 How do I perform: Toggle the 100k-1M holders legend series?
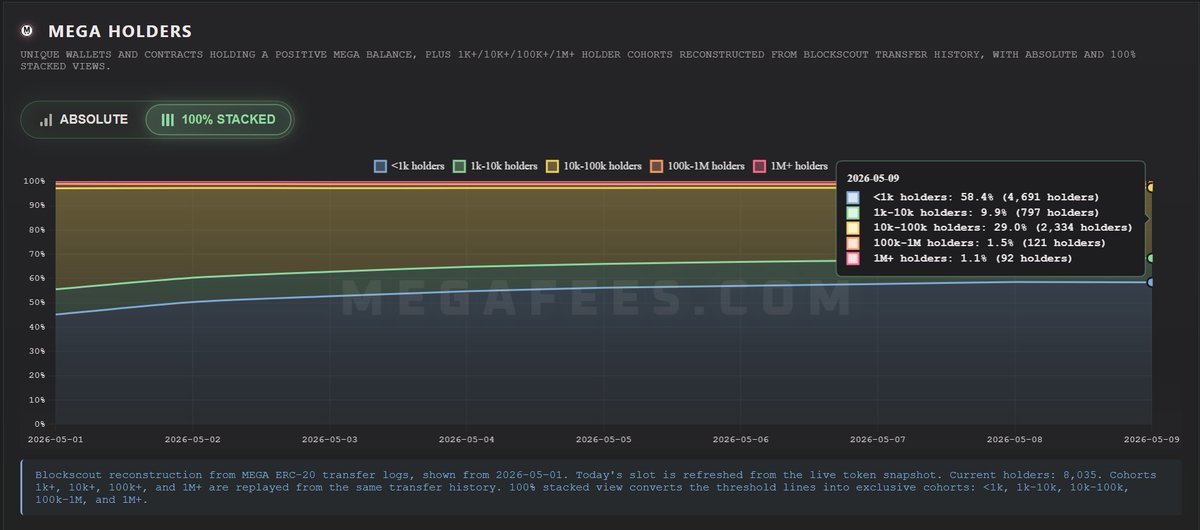[697, 166]
